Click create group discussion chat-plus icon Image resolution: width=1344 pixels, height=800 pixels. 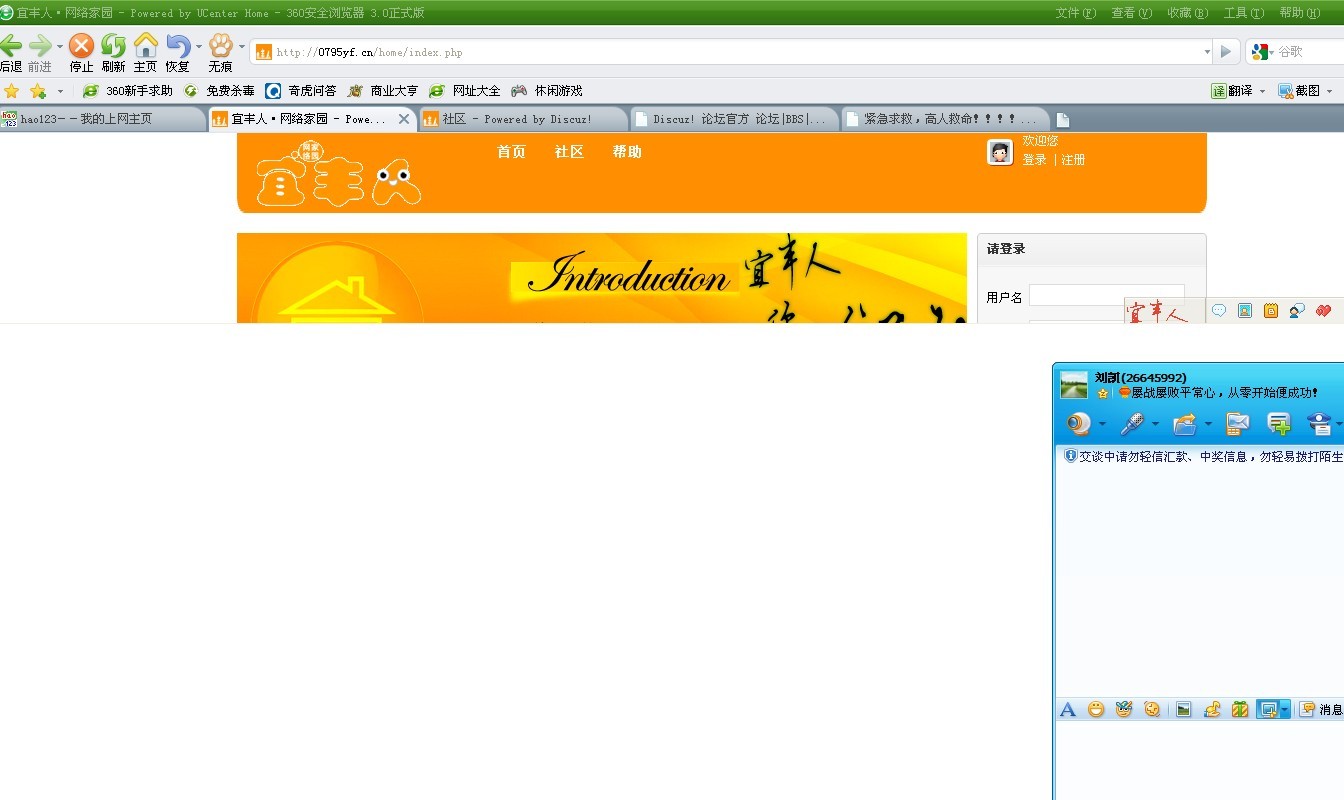click(x=1279, y=424)
